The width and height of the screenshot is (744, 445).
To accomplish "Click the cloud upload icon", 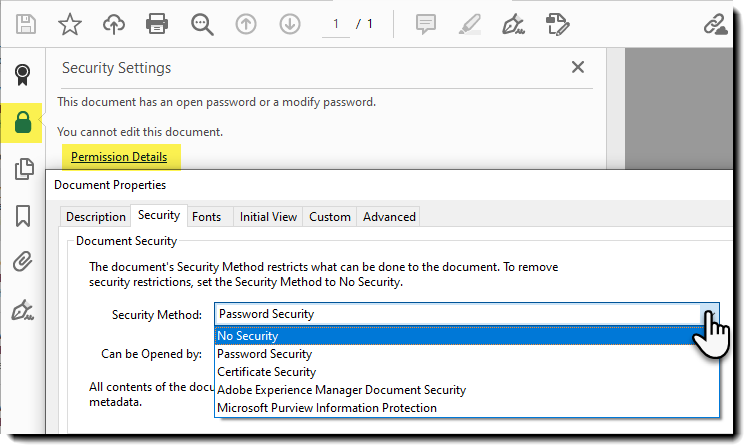I will tap(114, 22).
